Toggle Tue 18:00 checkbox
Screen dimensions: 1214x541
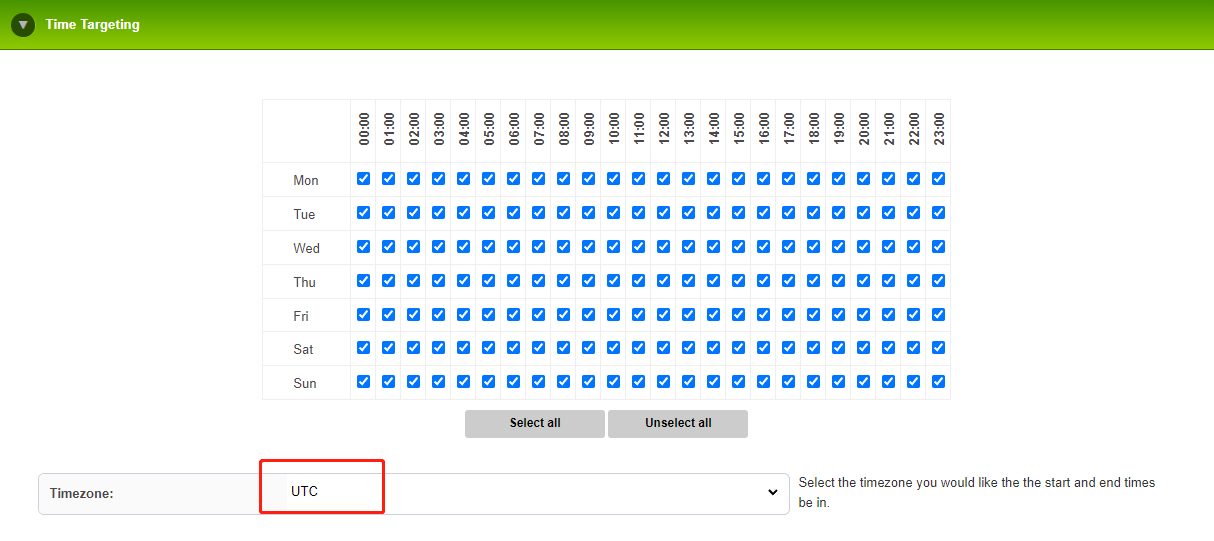pyautogui.click(x=813, y=213)
